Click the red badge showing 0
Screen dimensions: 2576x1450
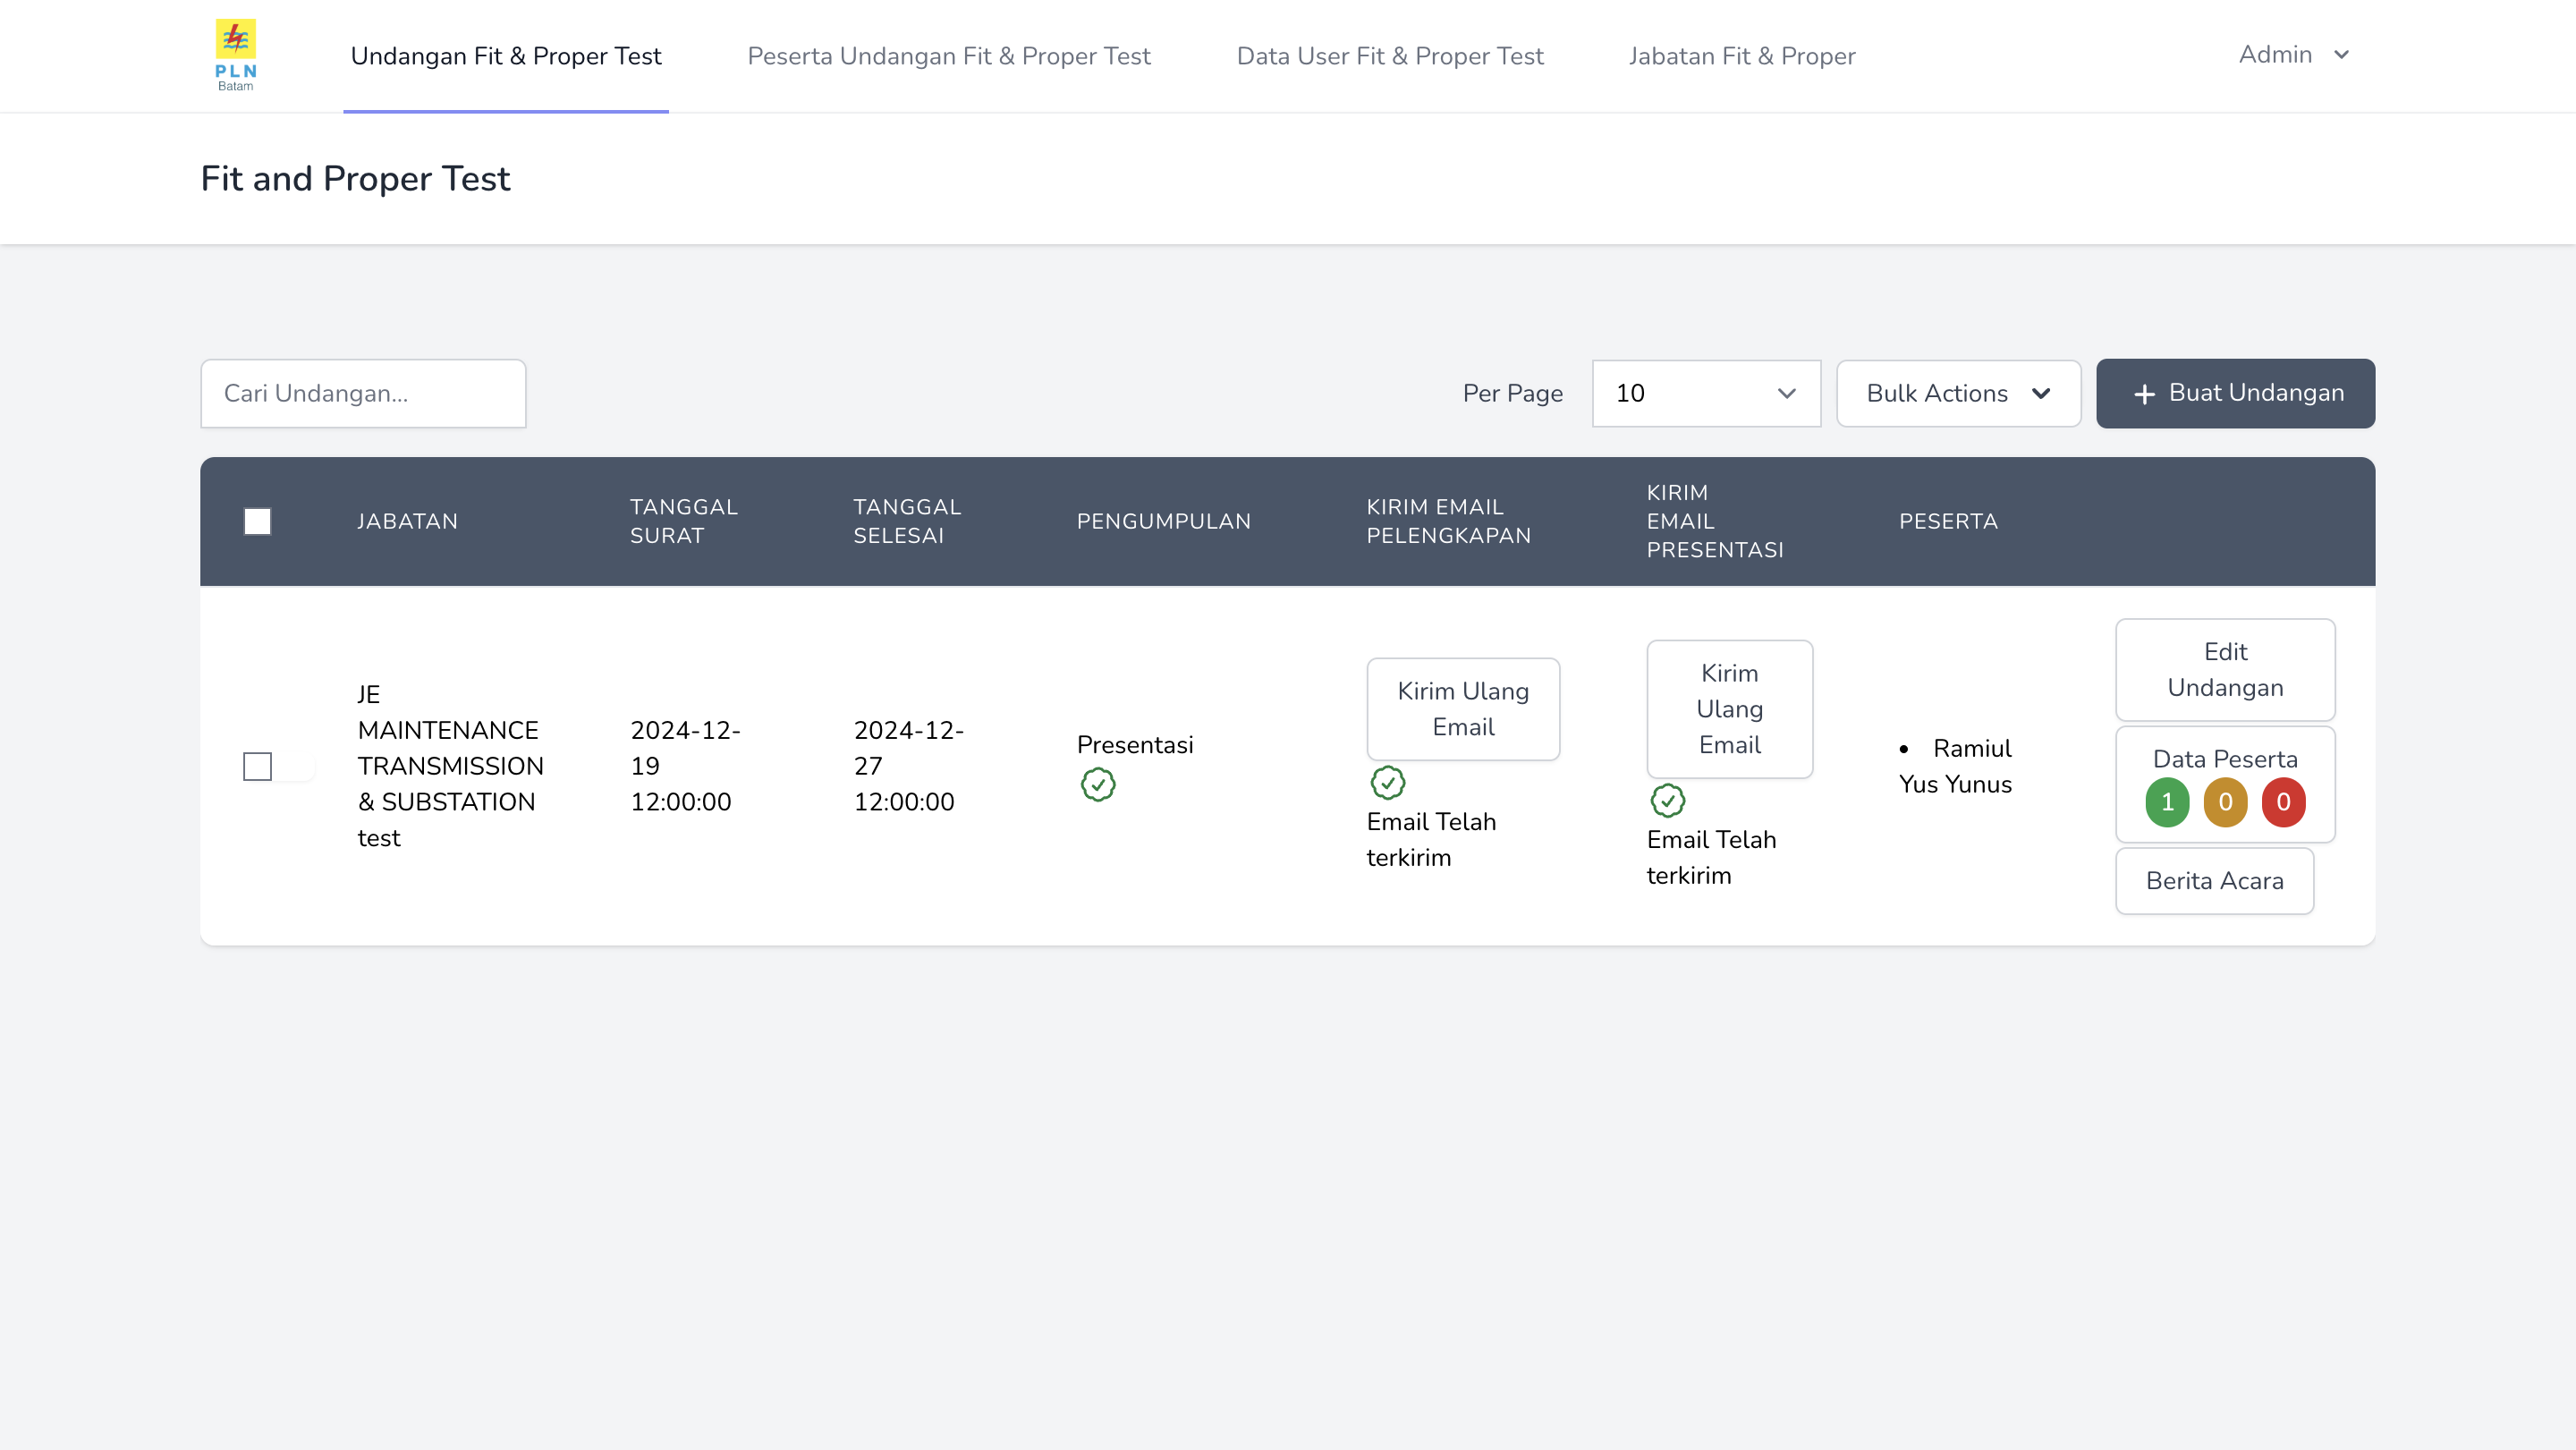pyautogui.click(x=2283, y=802)
